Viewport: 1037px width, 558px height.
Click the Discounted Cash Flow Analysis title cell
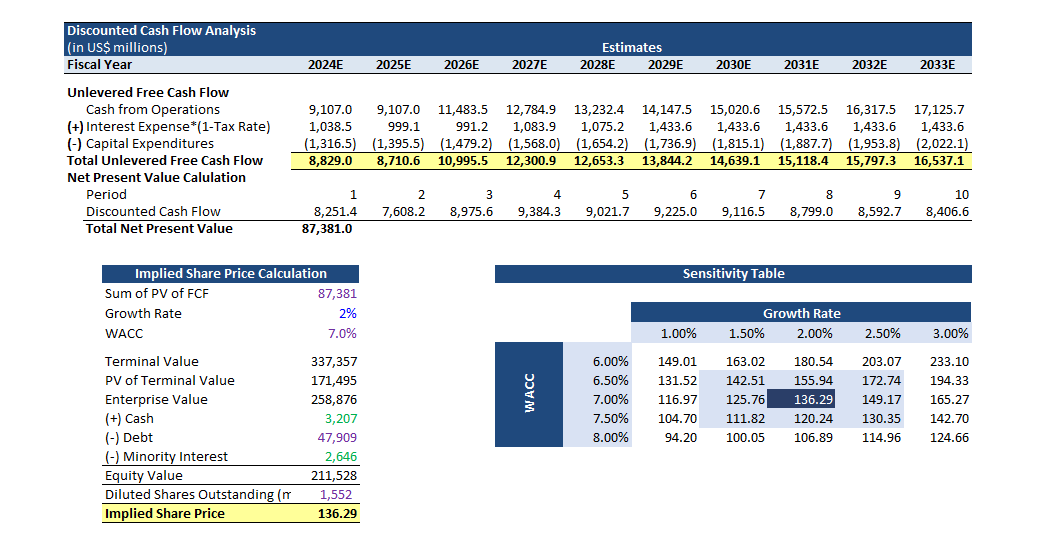[161, 30]
